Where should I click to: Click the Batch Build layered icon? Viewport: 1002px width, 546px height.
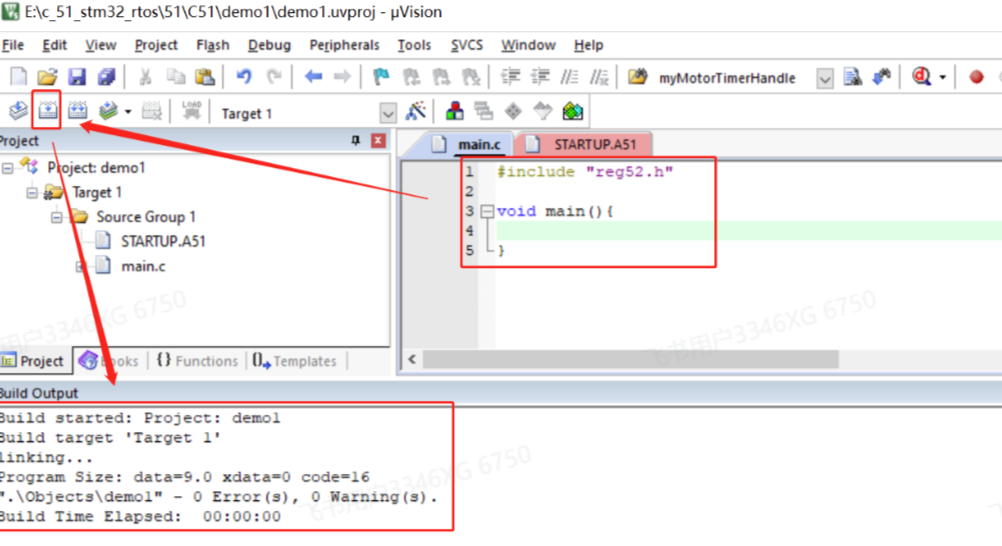point(108,111)
